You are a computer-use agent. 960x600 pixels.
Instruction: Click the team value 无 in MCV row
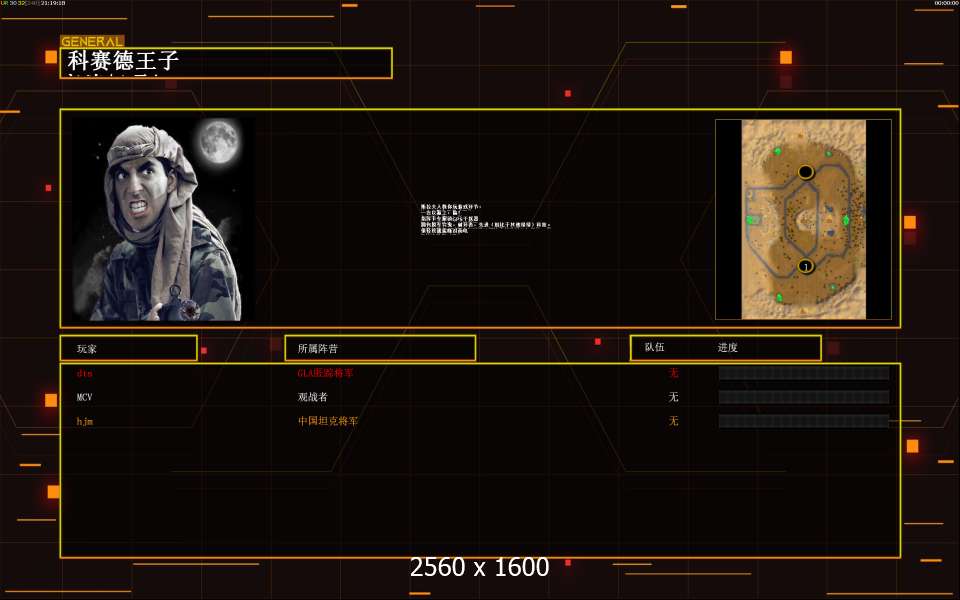(x=673, y=397)
